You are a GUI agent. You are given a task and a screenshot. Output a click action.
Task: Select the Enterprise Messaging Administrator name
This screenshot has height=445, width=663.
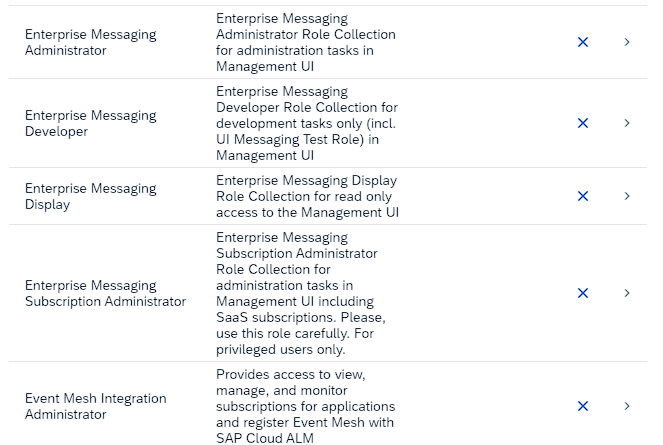pos(90,42)
